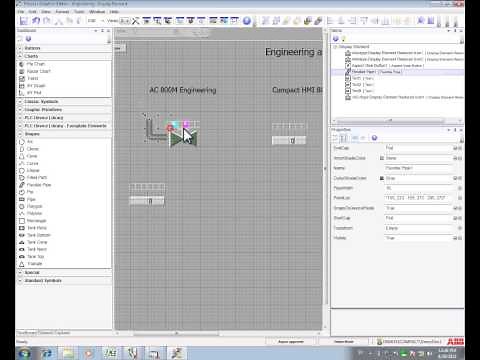This screenshot has width=480, height=360.
Task: Select the Pie shape tool
Action: 30,192
